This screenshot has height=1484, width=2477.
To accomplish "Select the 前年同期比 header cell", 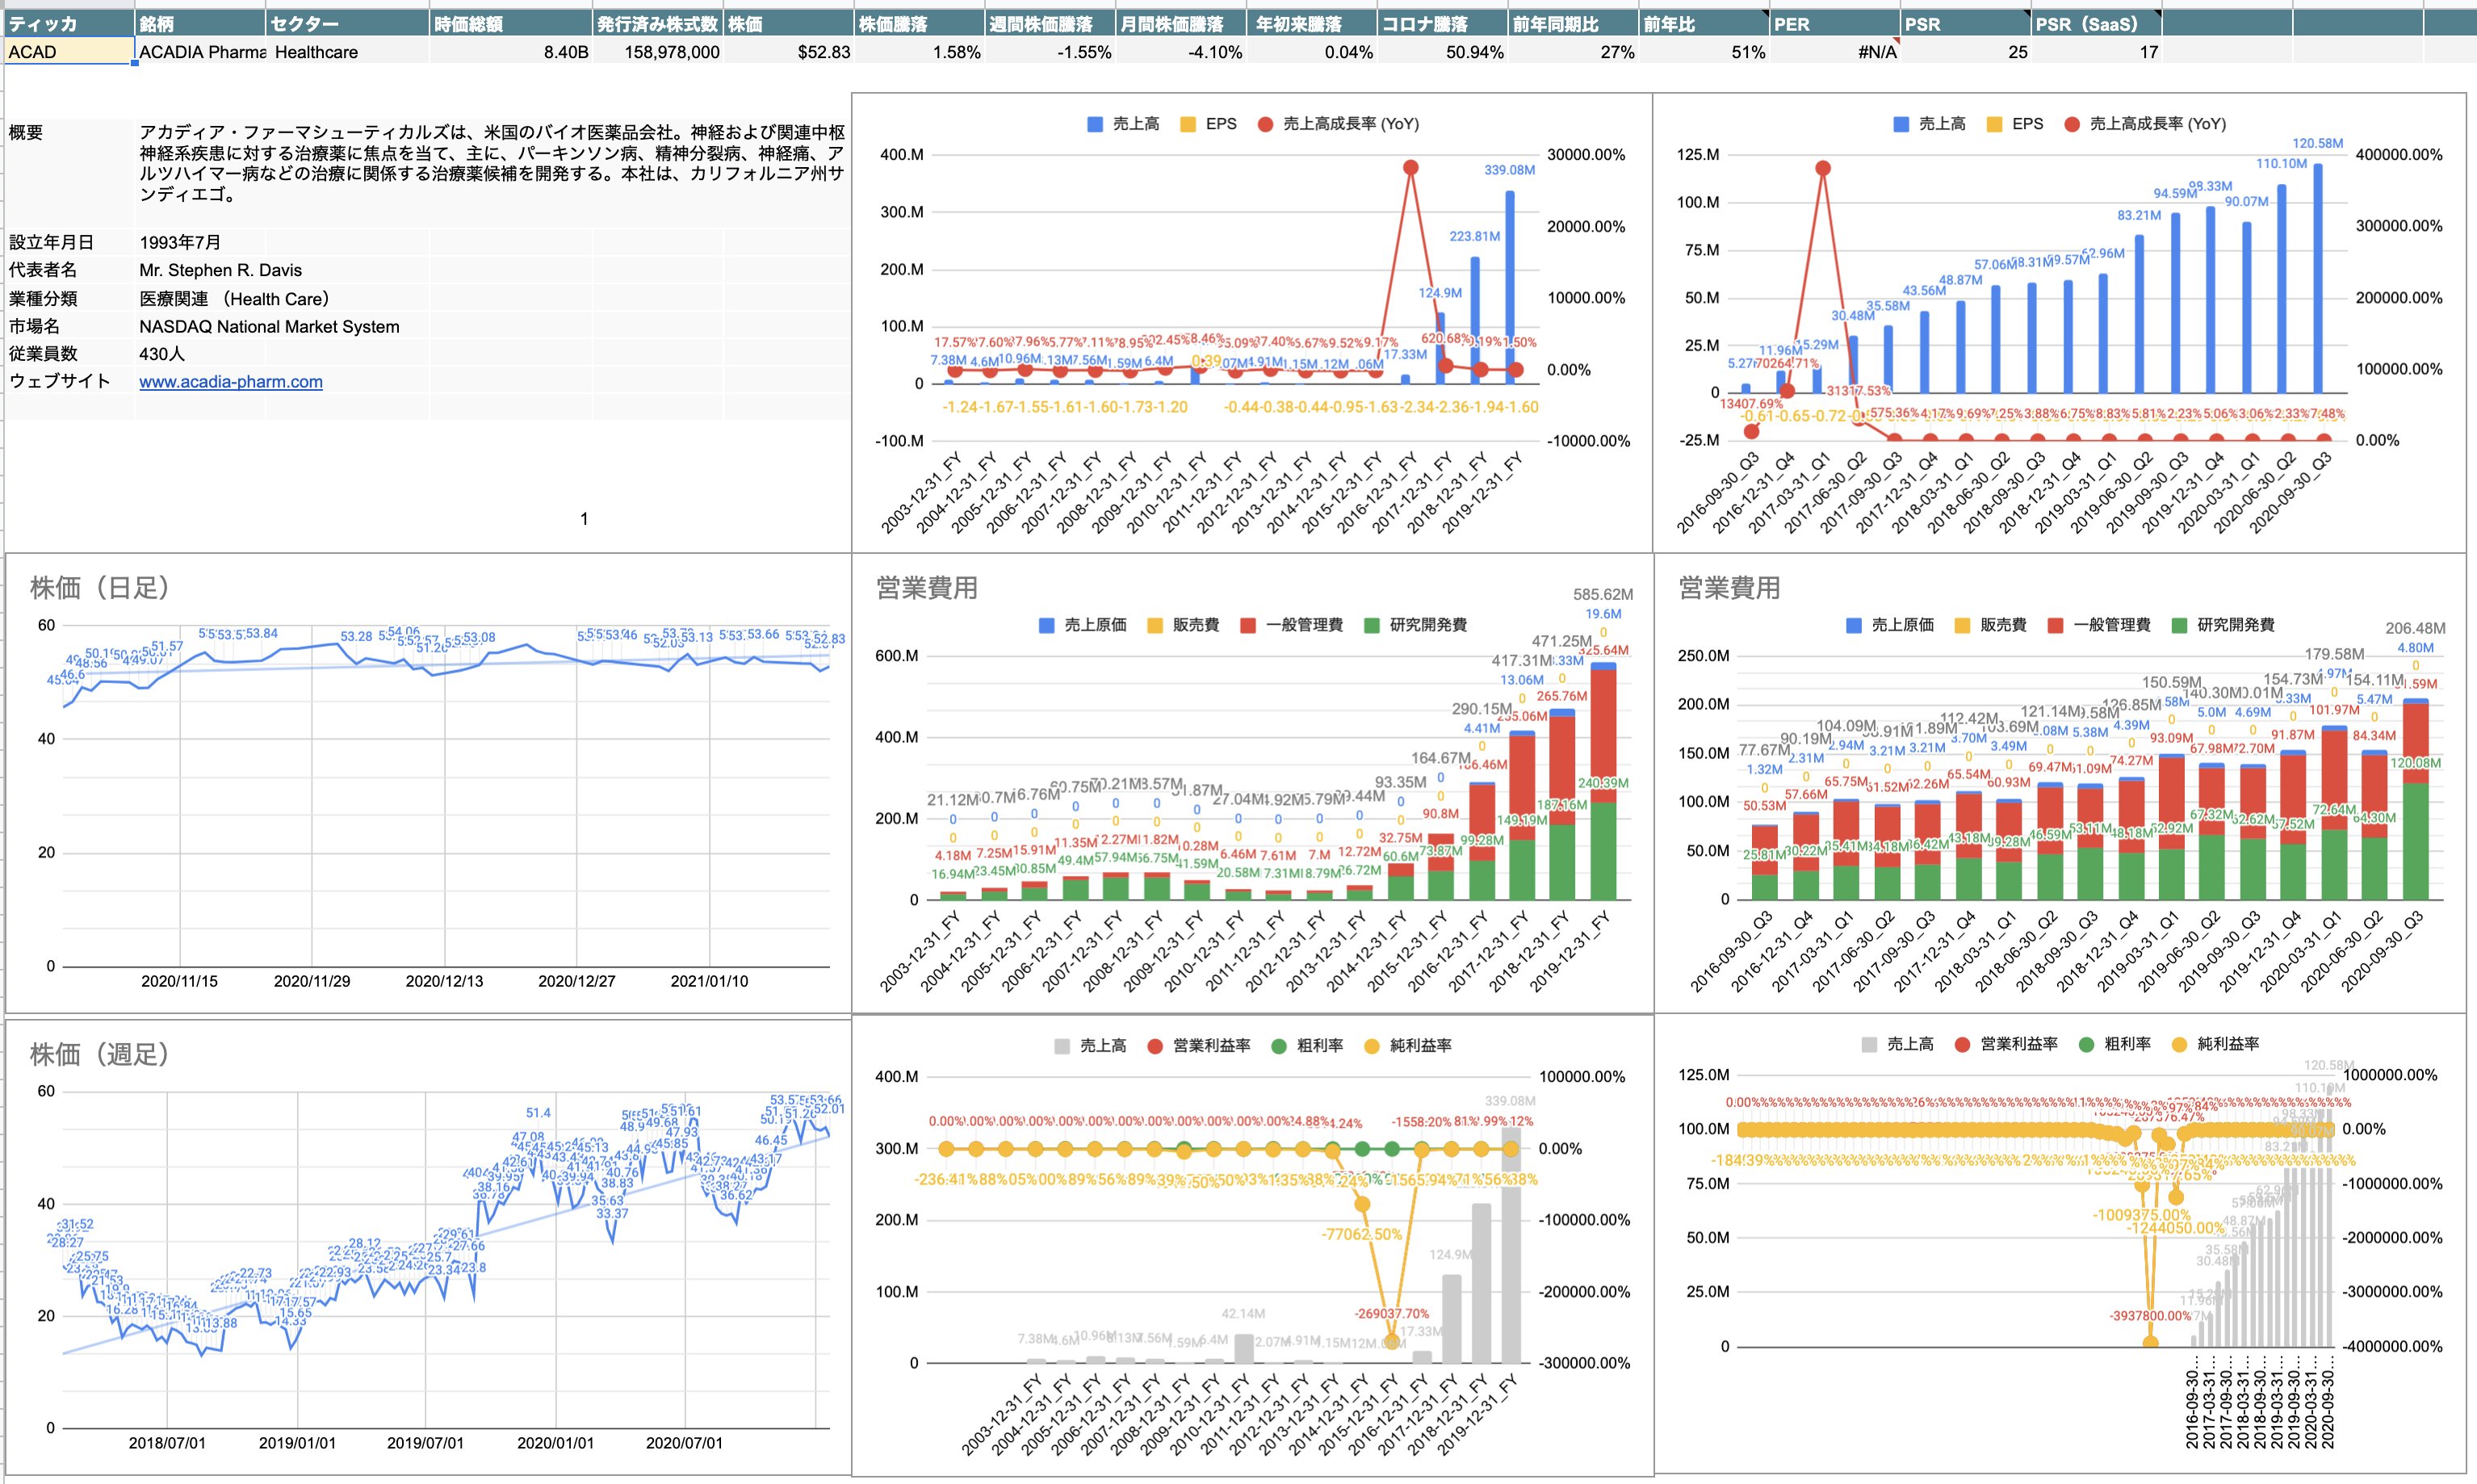I will (x=1574, y=24).
